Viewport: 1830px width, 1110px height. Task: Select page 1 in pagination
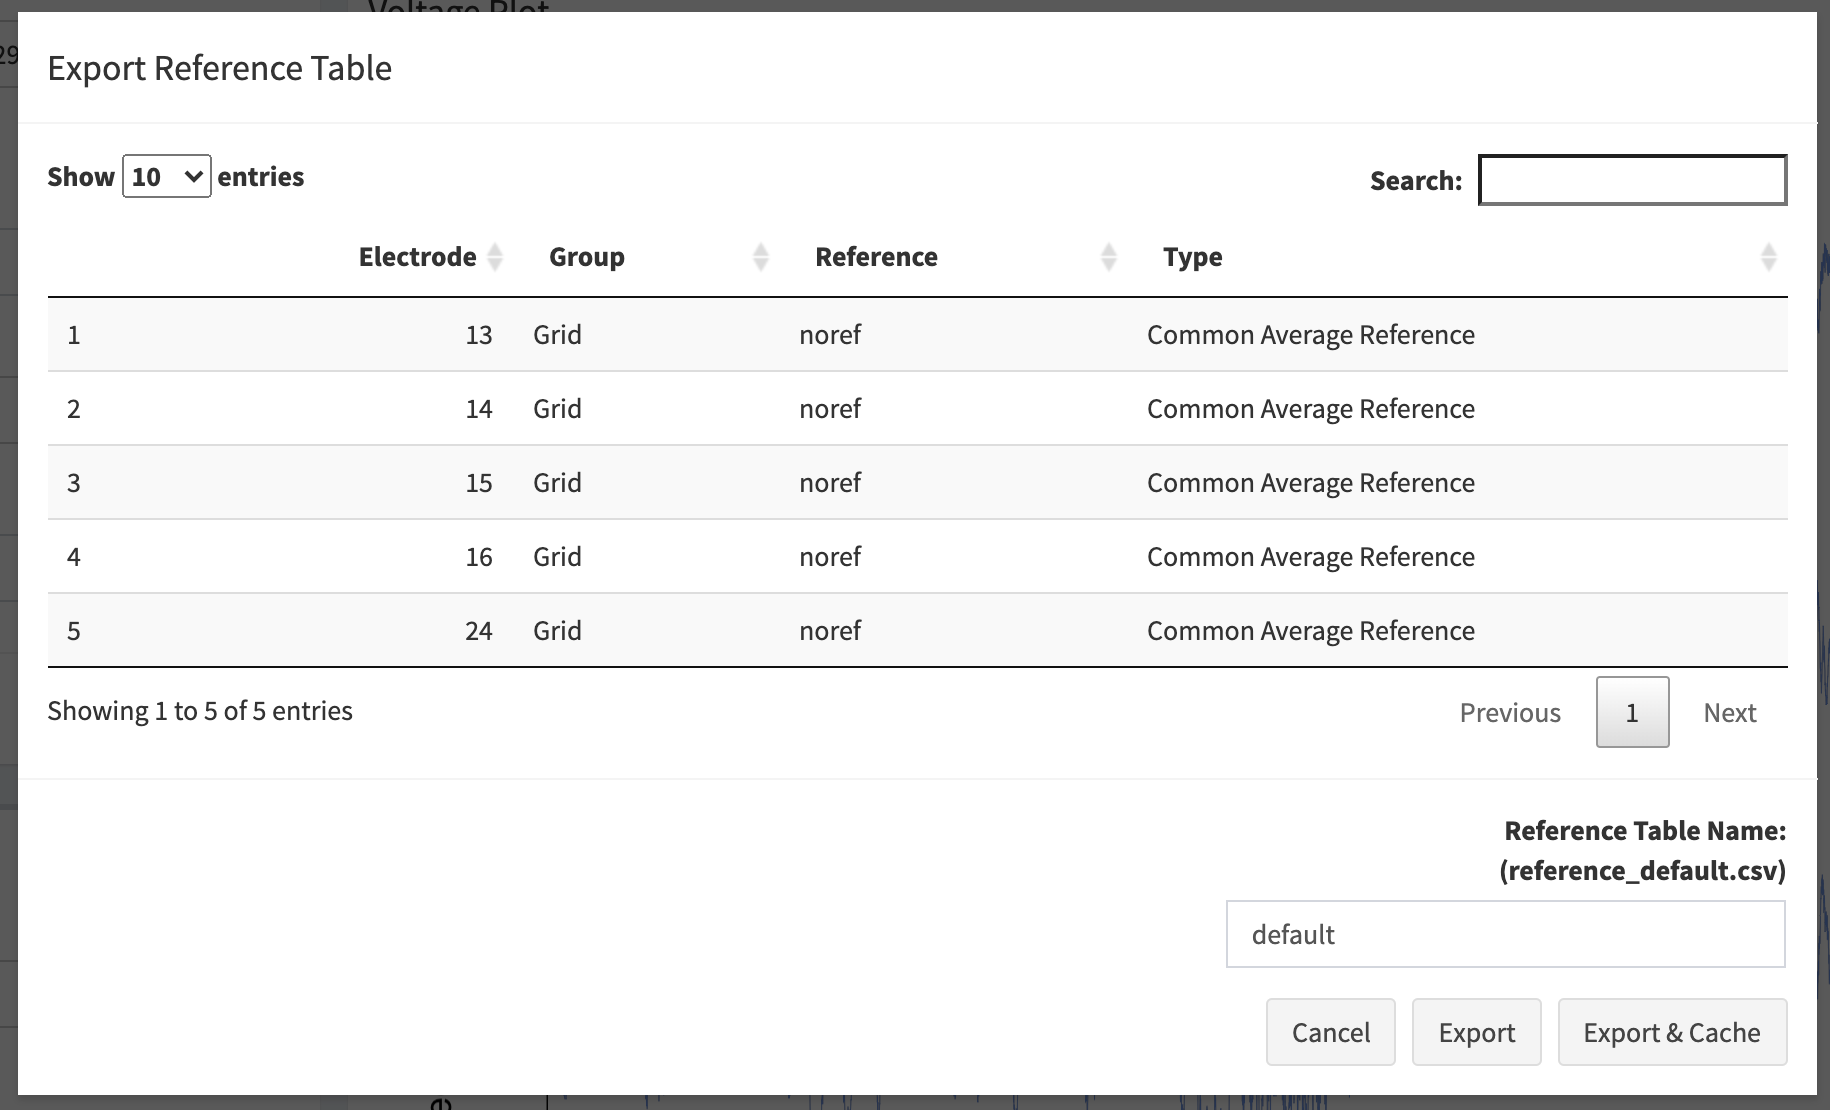click(1632, 712)
